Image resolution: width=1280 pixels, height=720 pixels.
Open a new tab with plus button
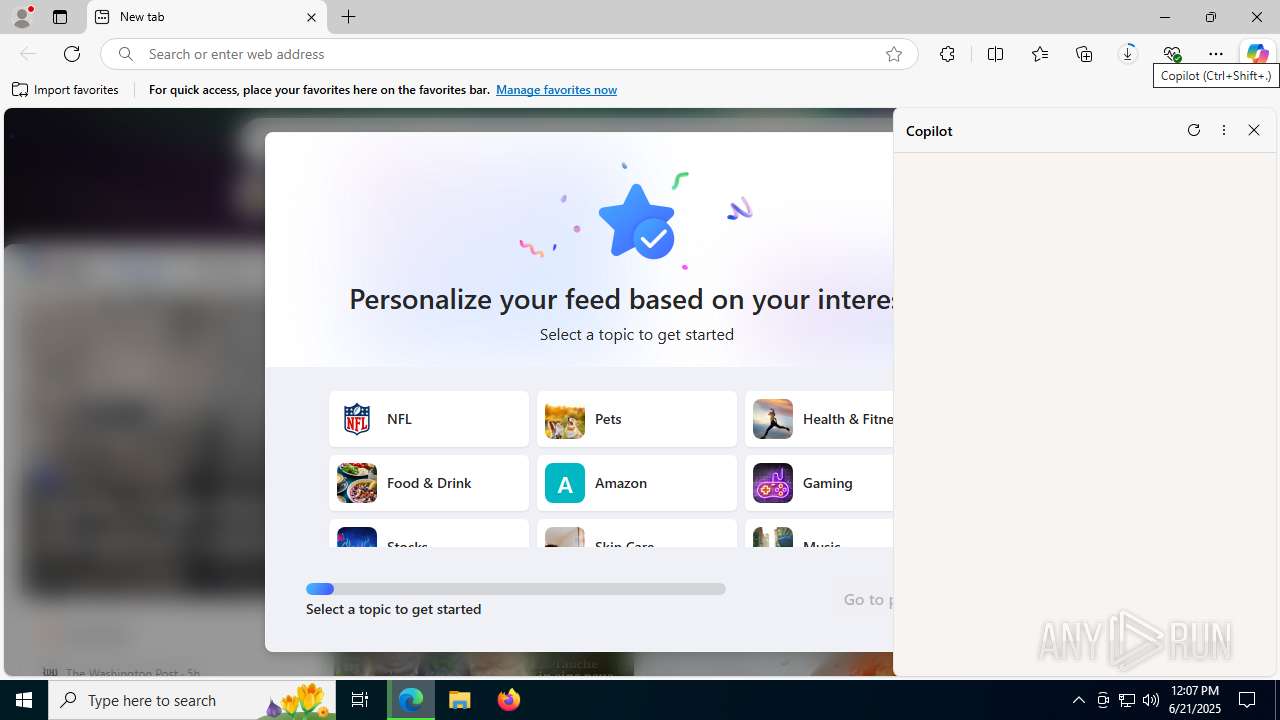coord(349,17)
